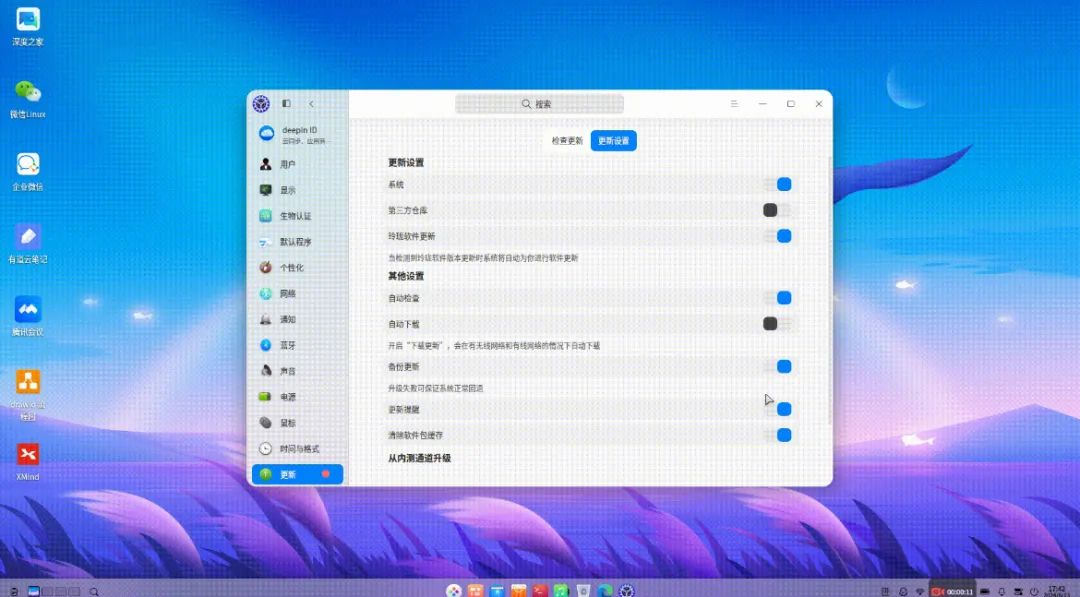Open the deepin ID account section

(x=298, y=134)
